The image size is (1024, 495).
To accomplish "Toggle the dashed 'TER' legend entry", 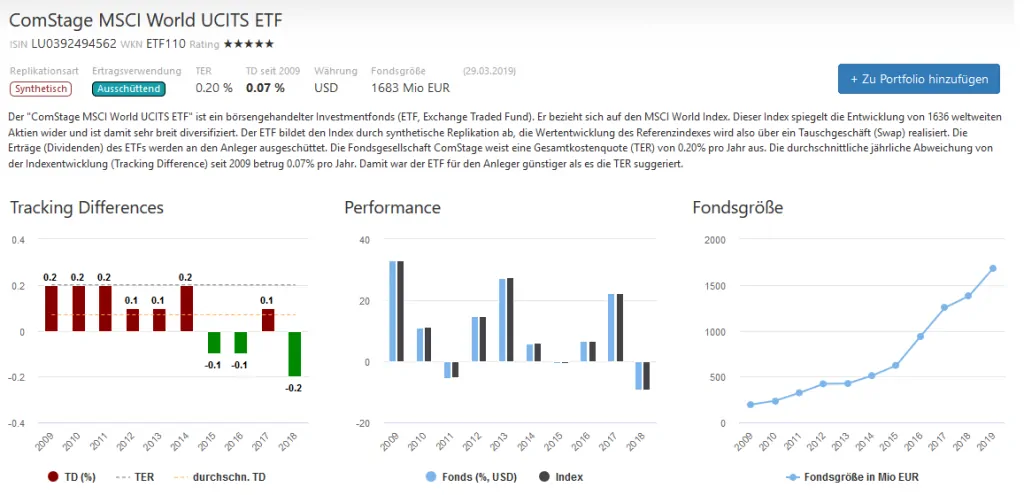I will coord(135,477).
